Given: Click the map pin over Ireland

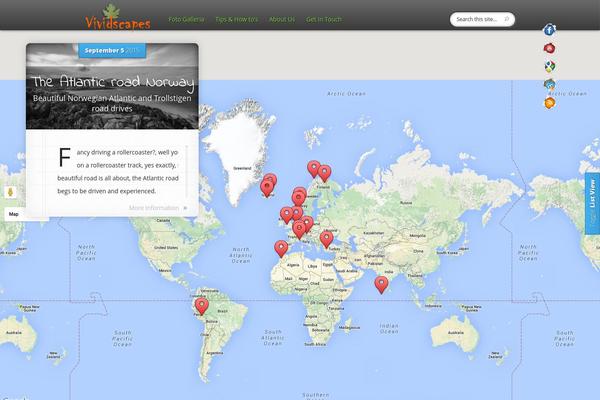Looking at the screenshot, I should click(x=286, y=215).
